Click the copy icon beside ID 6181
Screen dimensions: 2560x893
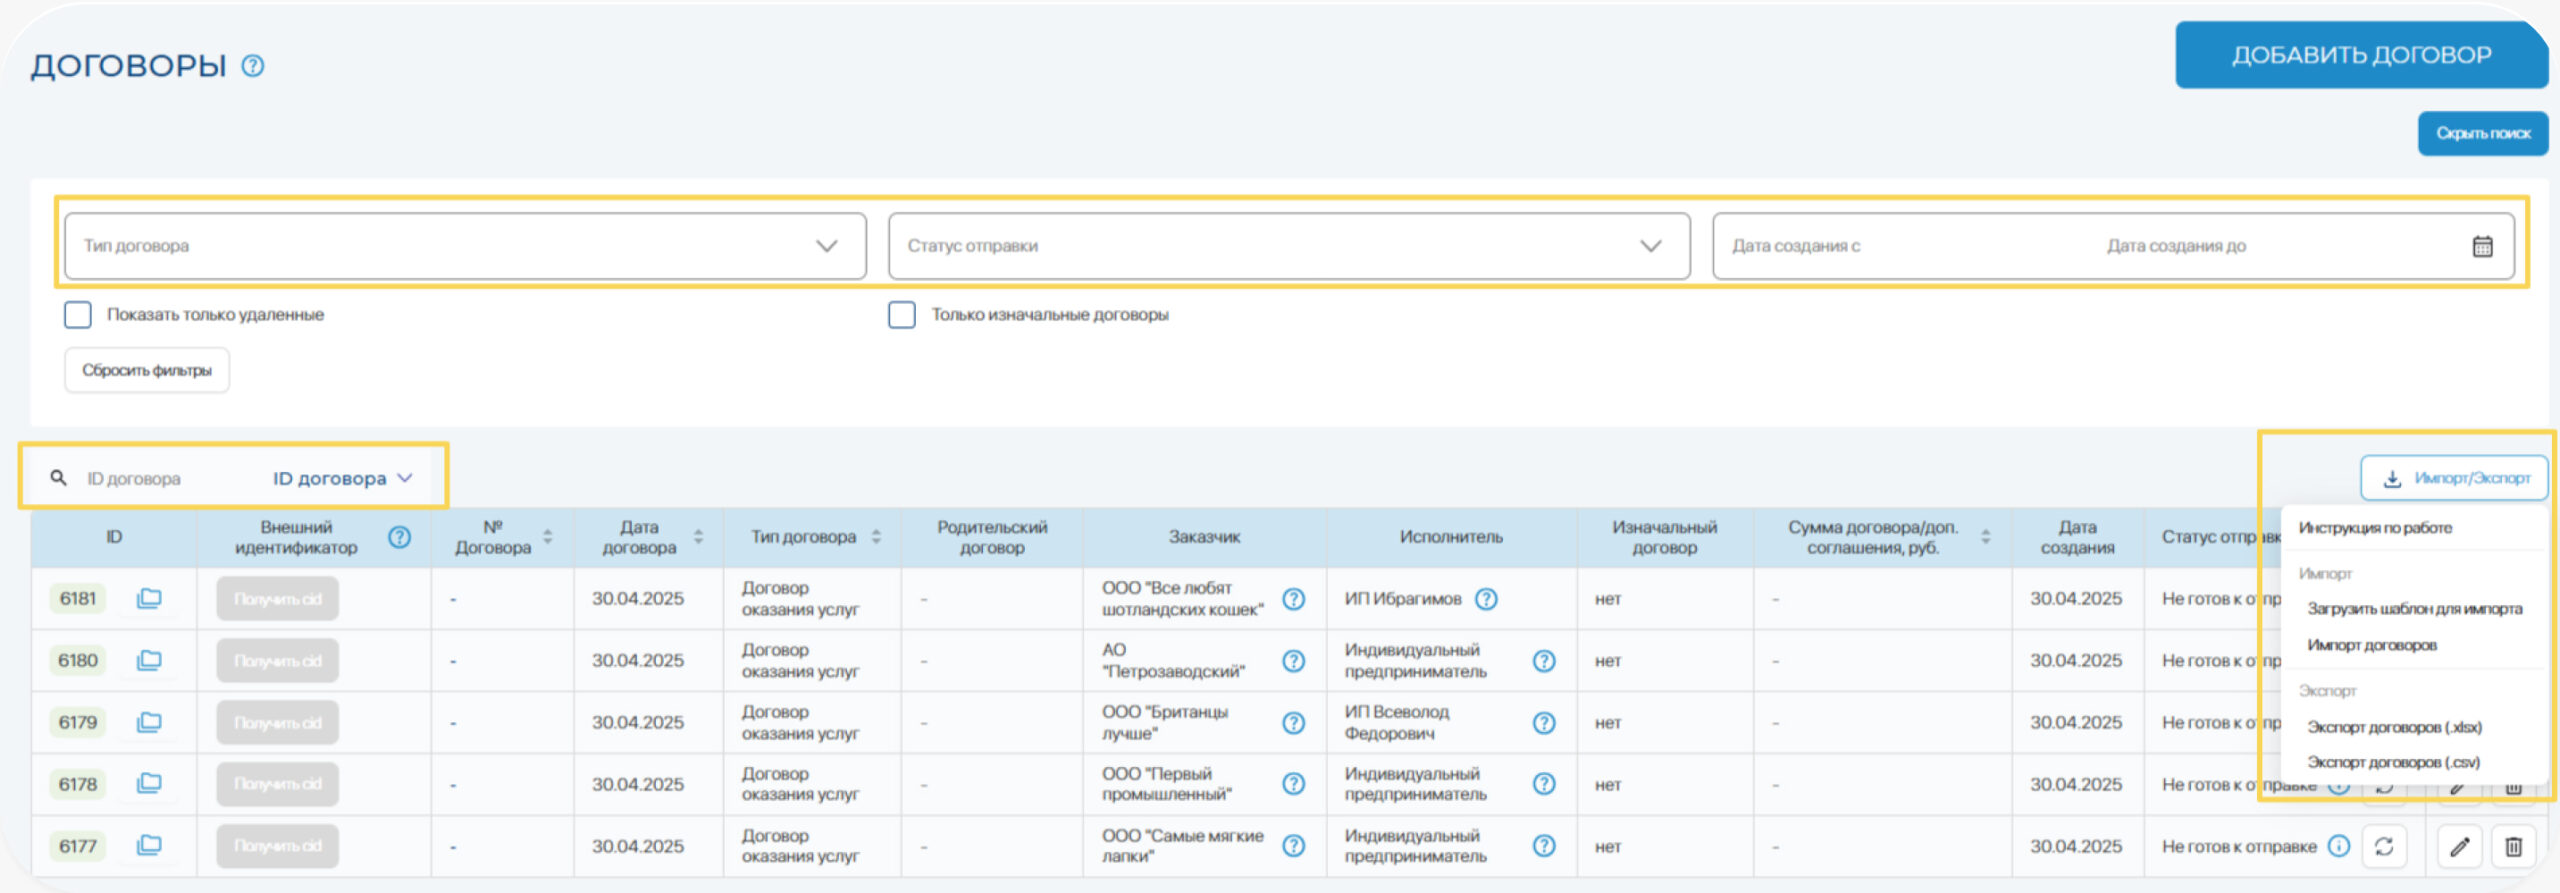tap(149, 598)
